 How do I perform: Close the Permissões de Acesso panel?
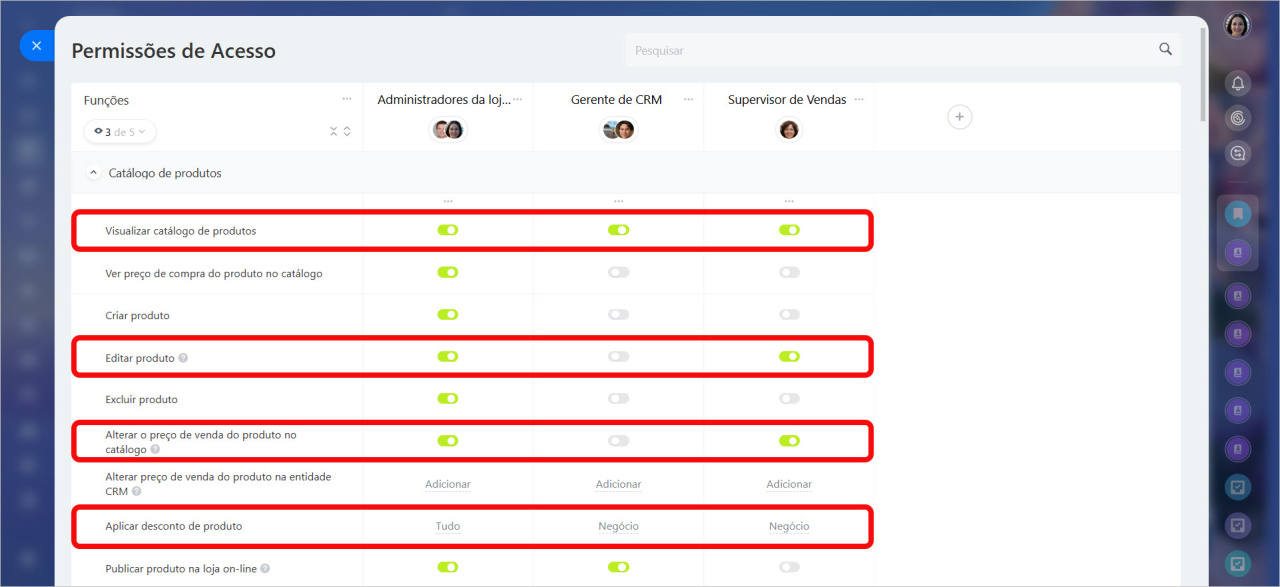[36, 46]
